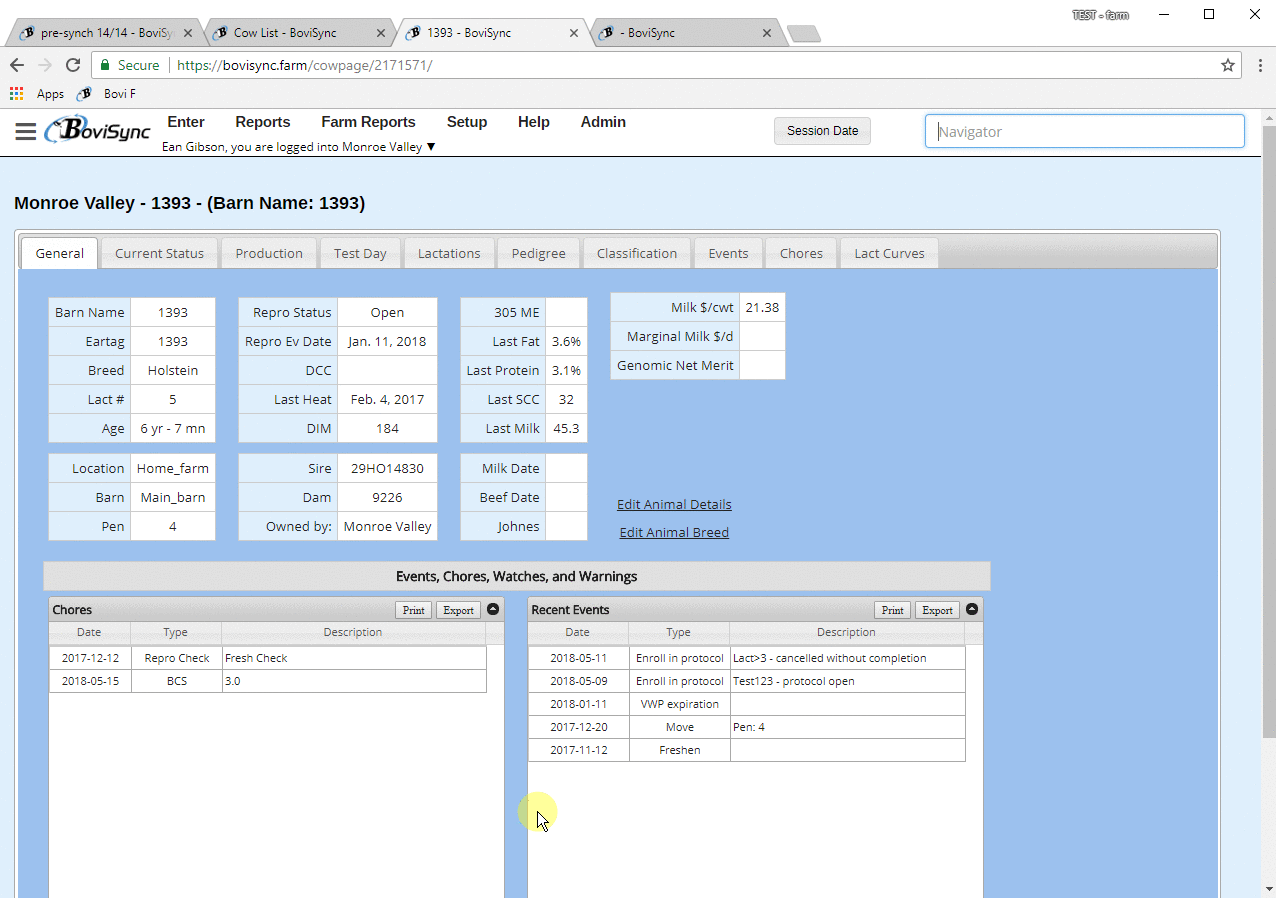
Task: Open a new browser tab
Action: point(804,34)
